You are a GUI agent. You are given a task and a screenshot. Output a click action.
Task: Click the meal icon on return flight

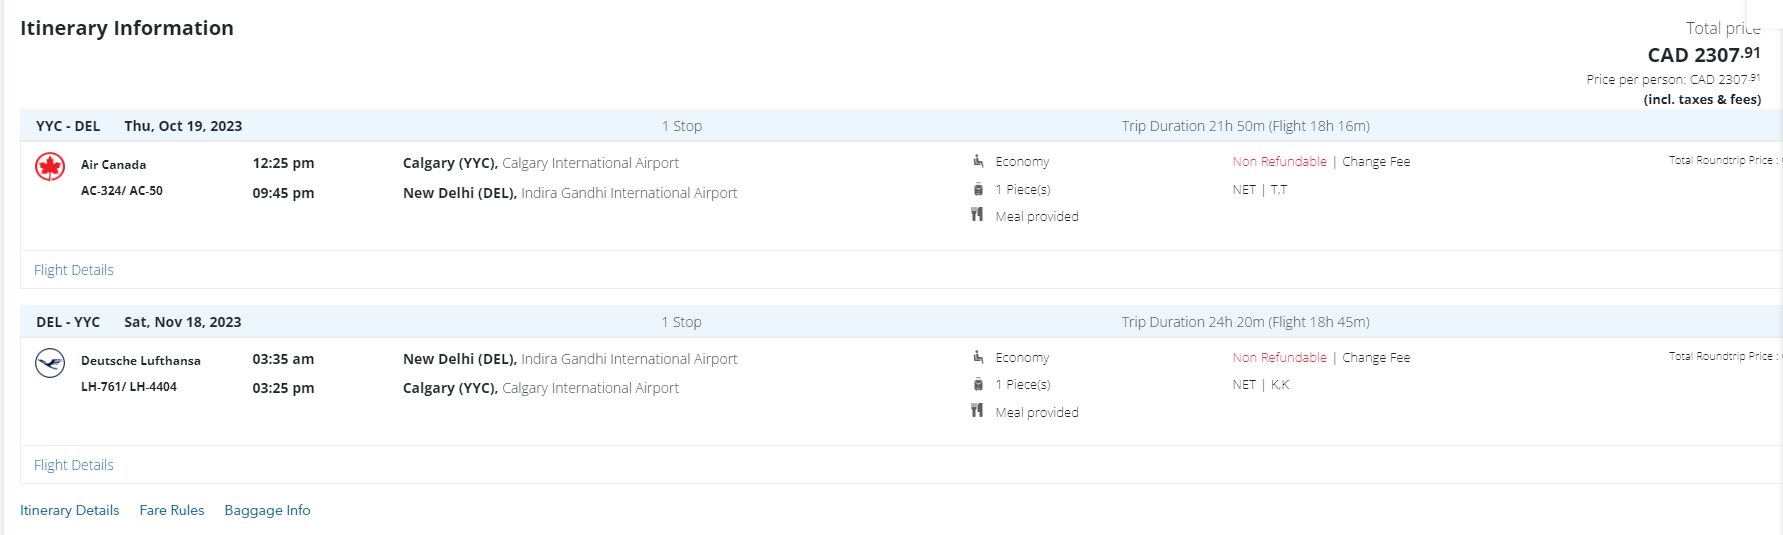point(977,411)
